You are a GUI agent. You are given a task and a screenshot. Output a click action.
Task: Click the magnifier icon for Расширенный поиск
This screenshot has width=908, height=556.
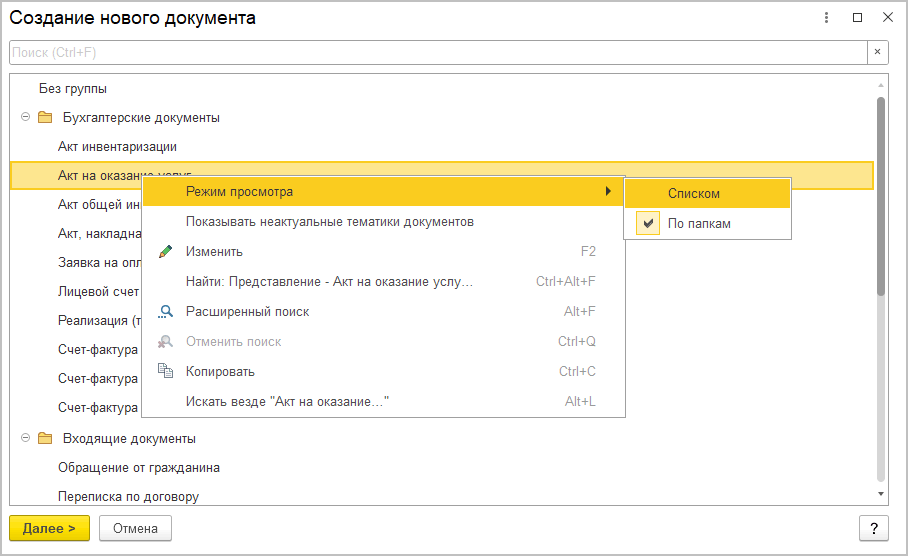pos(166,311)
